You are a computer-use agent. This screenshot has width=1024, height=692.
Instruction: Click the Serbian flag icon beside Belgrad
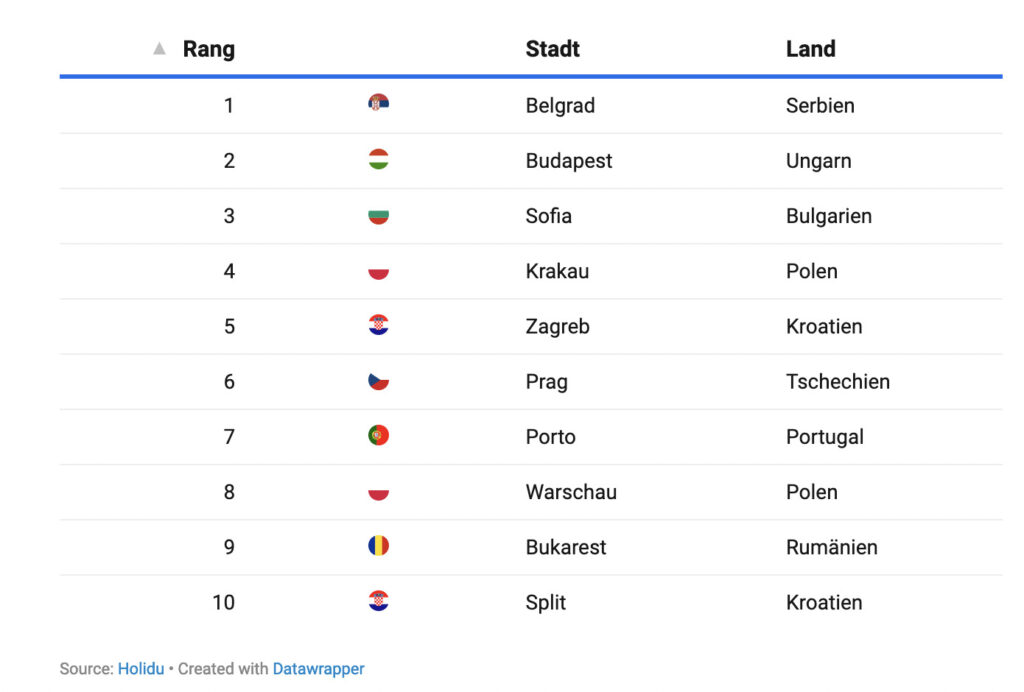click(x=378, y=103)
